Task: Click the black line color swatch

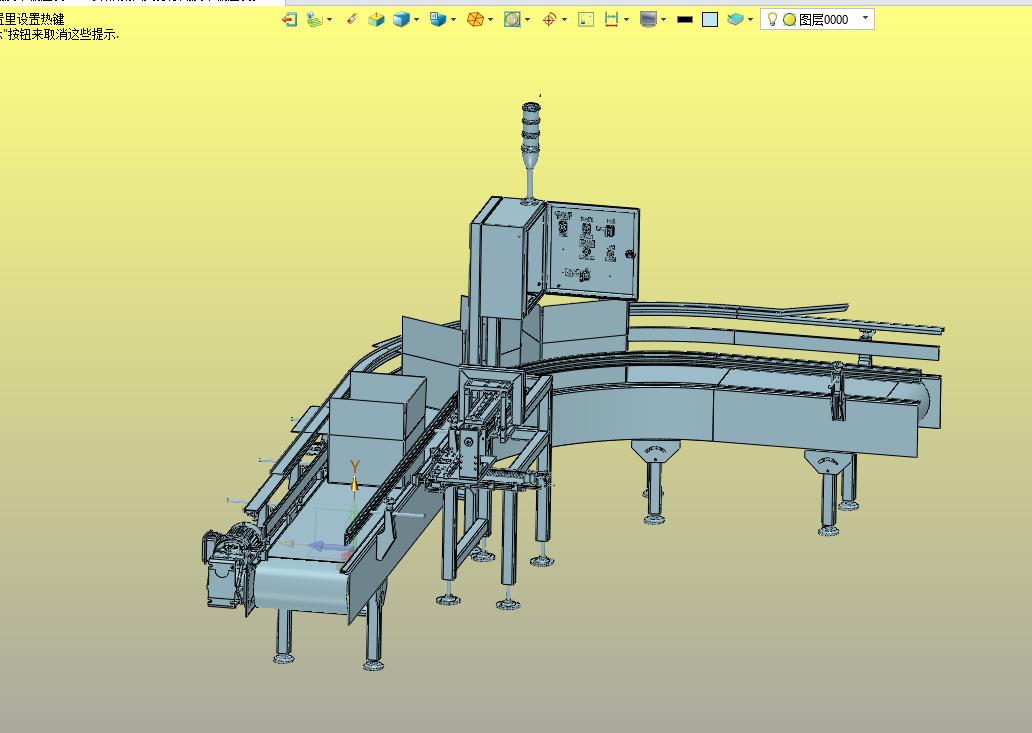Action: point(685,19)
